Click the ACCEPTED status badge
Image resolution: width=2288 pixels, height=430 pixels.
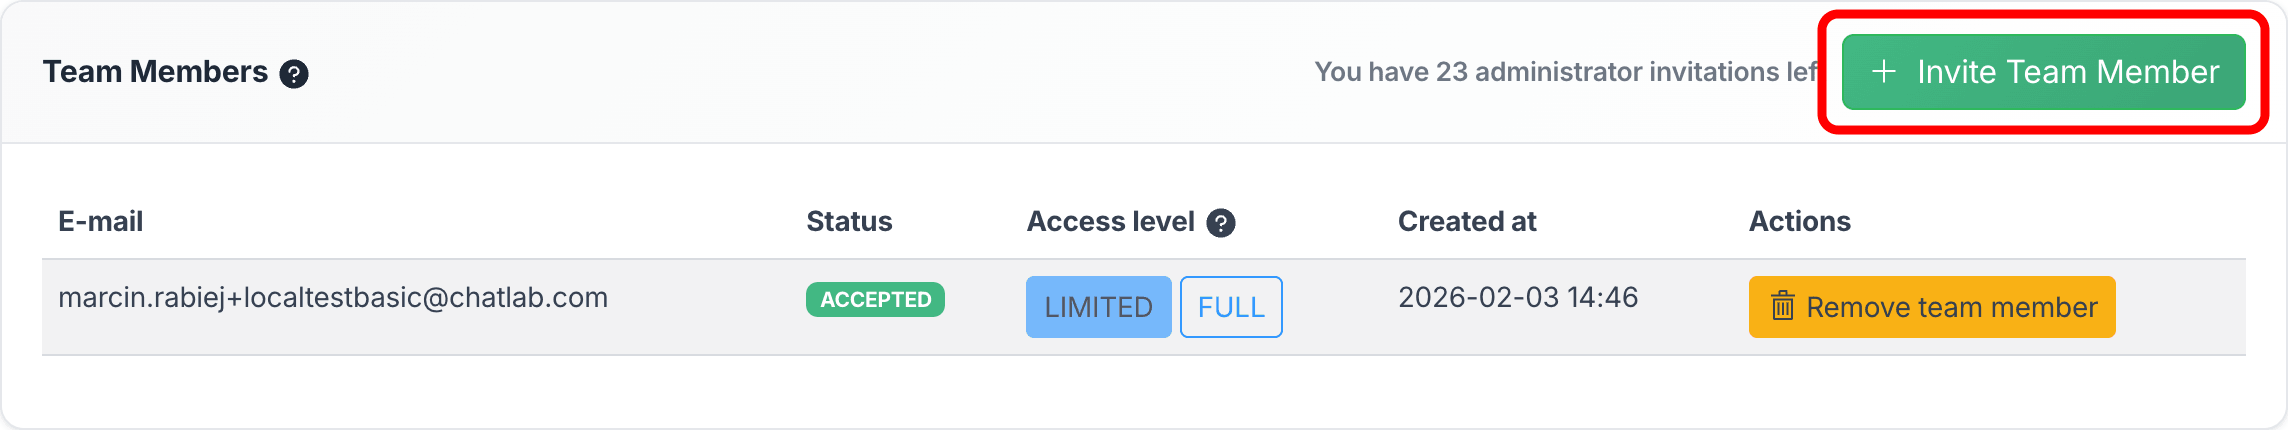[875, 299]
